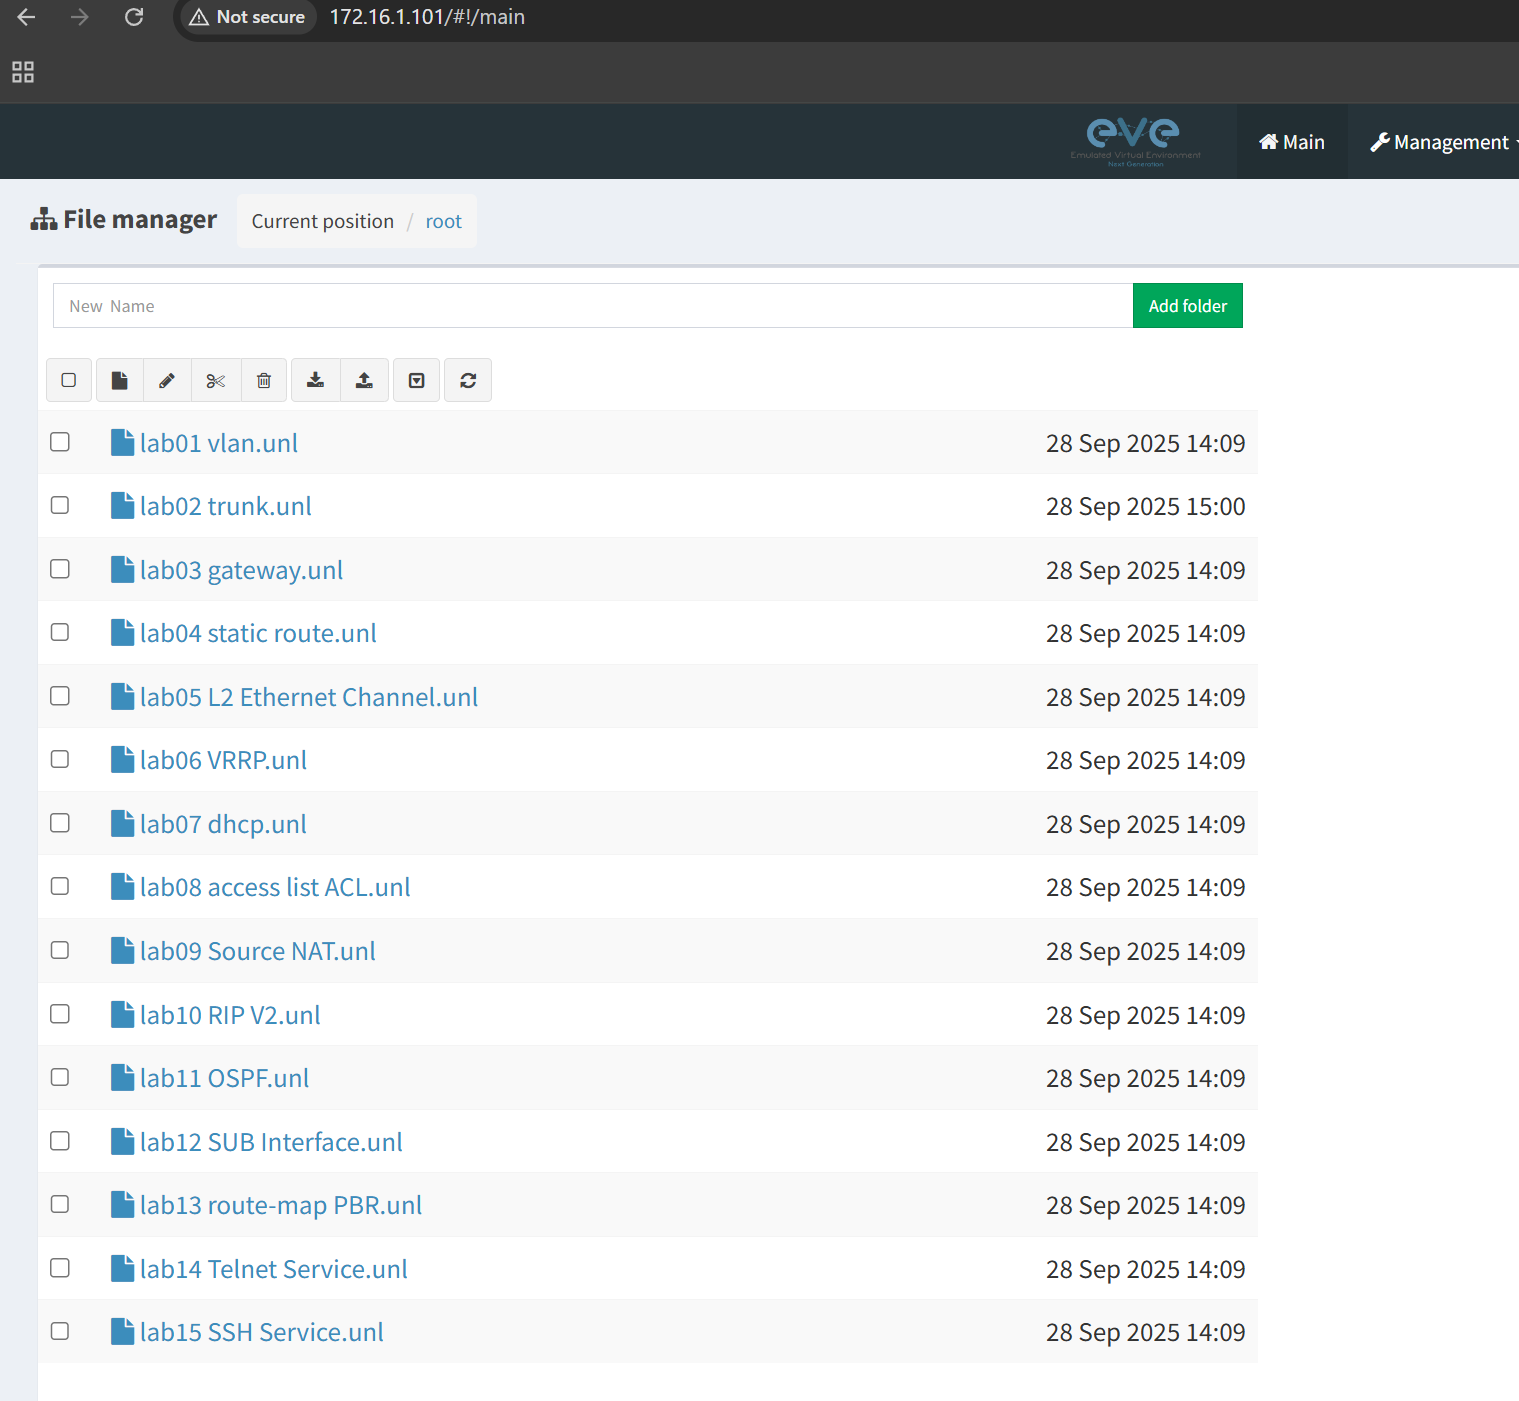The width and height of the screenshot is (1519, 1401).
Task: Click the export download icon
Action: pos(315,380)
